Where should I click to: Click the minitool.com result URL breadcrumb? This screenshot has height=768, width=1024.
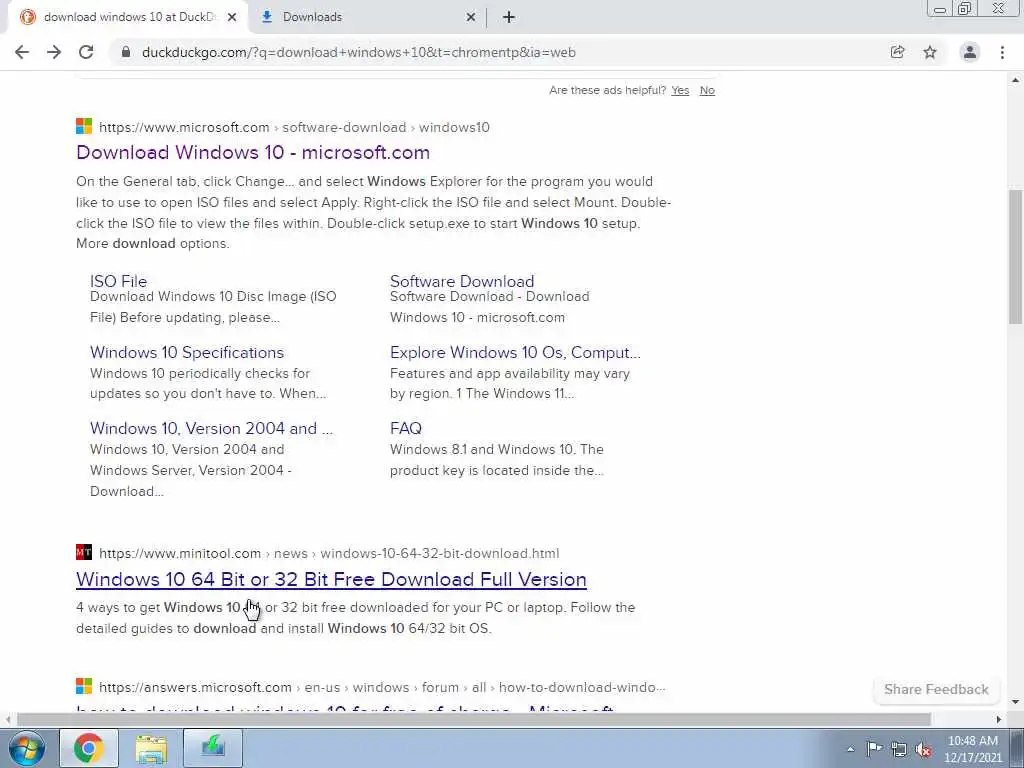click(x=329, y=553)
